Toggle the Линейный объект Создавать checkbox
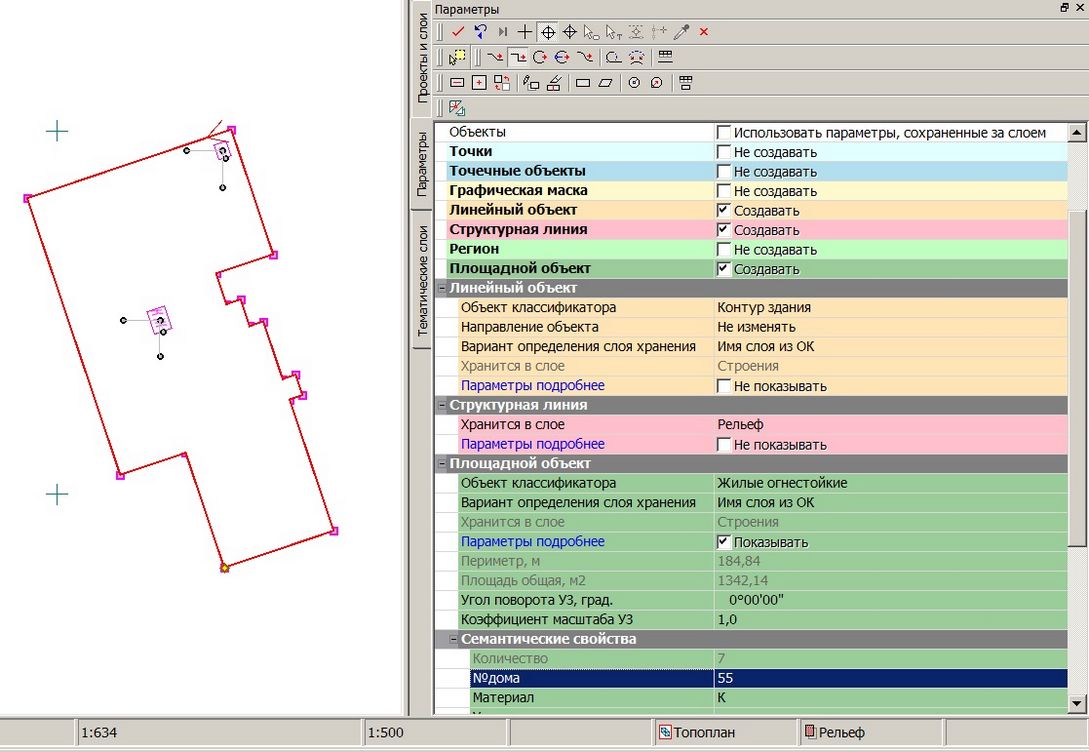The image size is (1089, 752). (x=723, y=211)
